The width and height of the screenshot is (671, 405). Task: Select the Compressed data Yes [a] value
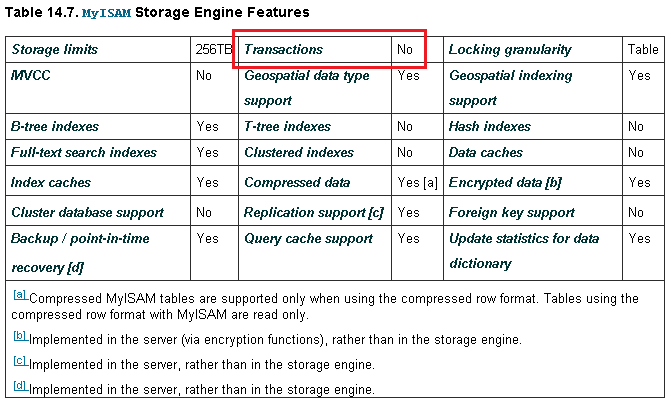tap(417, 183)
